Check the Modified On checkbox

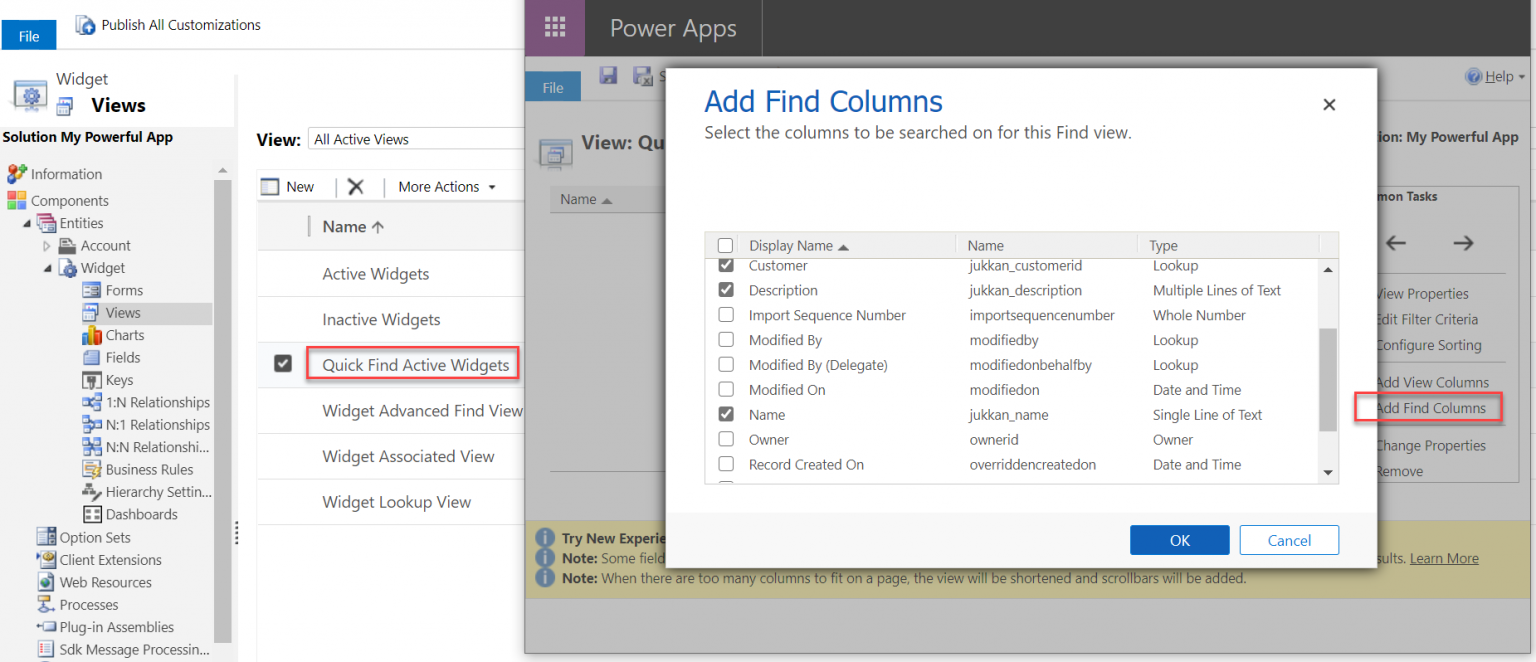coord(726,390)
